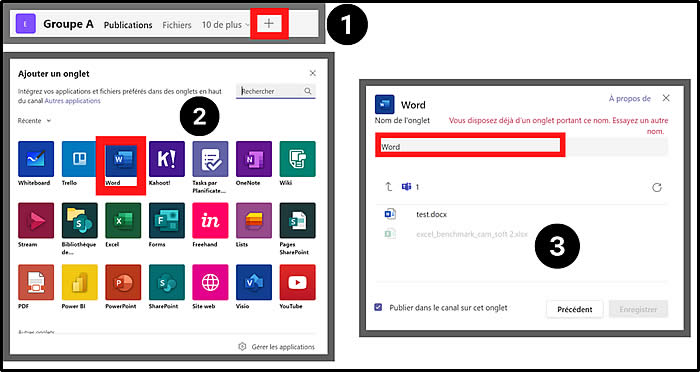Click the Enregistrer button

(x=638, y=309)
